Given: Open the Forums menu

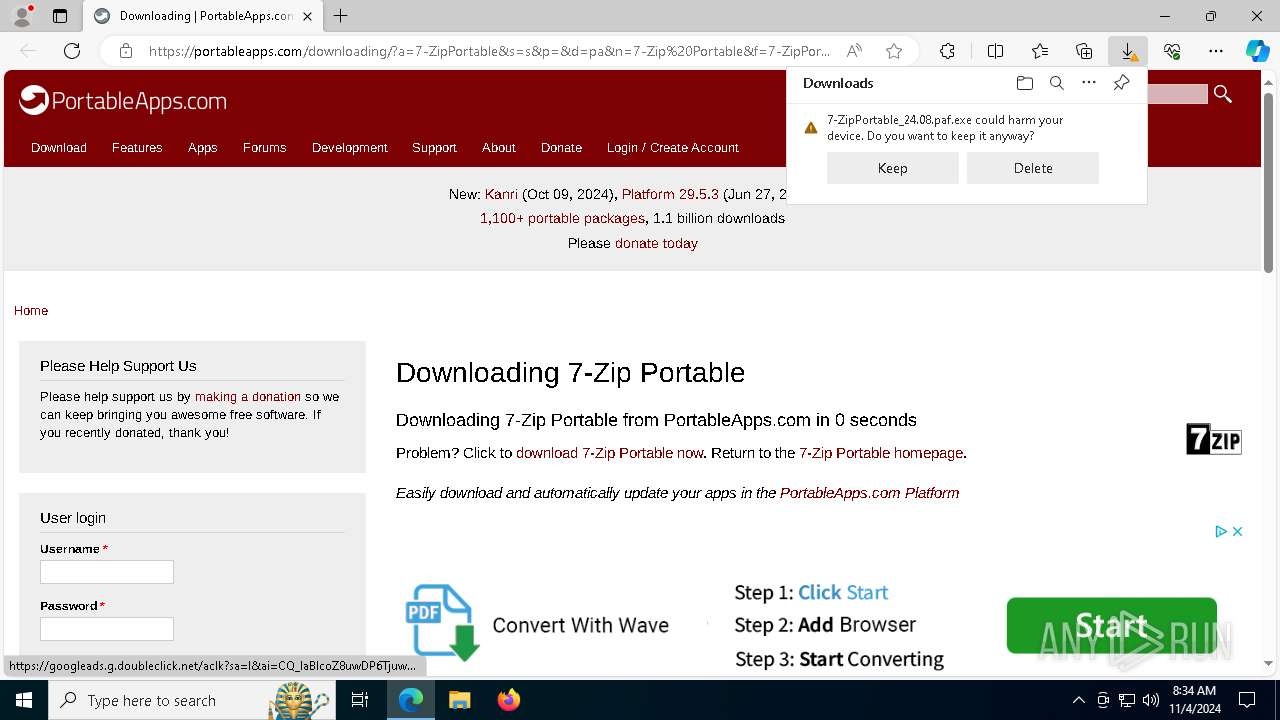Looking at the screenshot, I should point(264,147).
